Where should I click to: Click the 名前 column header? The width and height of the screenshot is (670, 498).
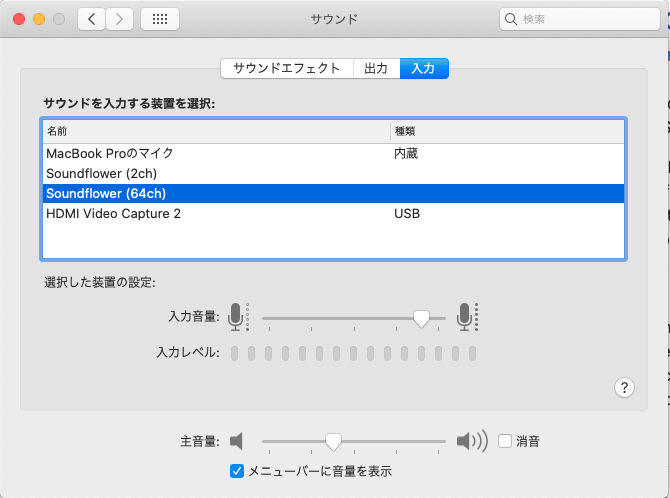[217, 131]
